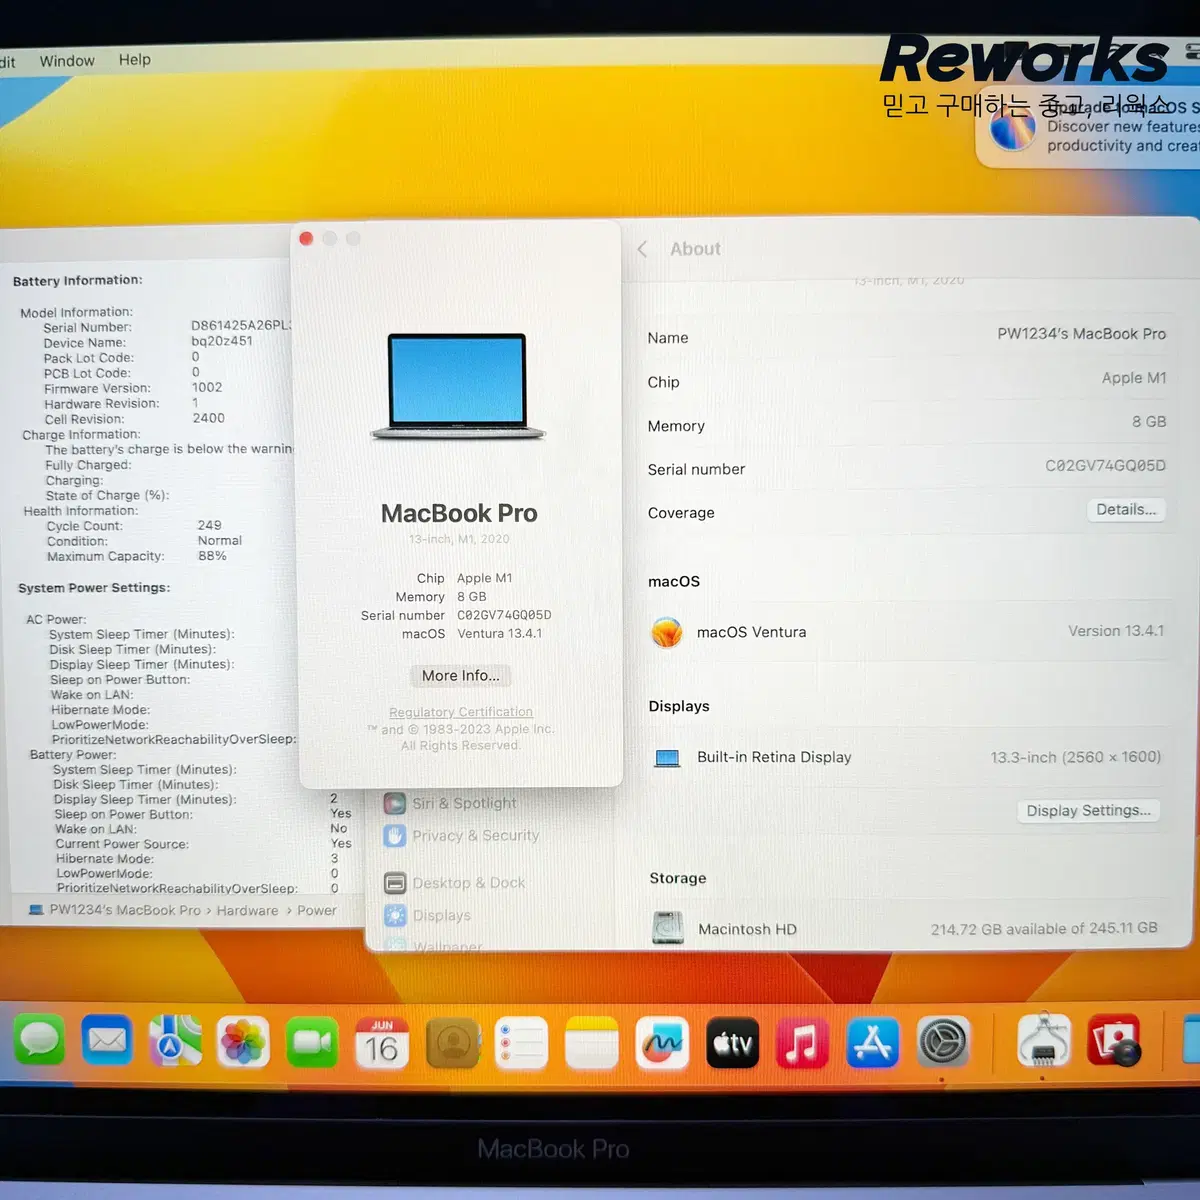Viewport: 1200px width, 1200px height.
Task: Open System Information chip icon in the Dock
Action: pos(1044,1040)
